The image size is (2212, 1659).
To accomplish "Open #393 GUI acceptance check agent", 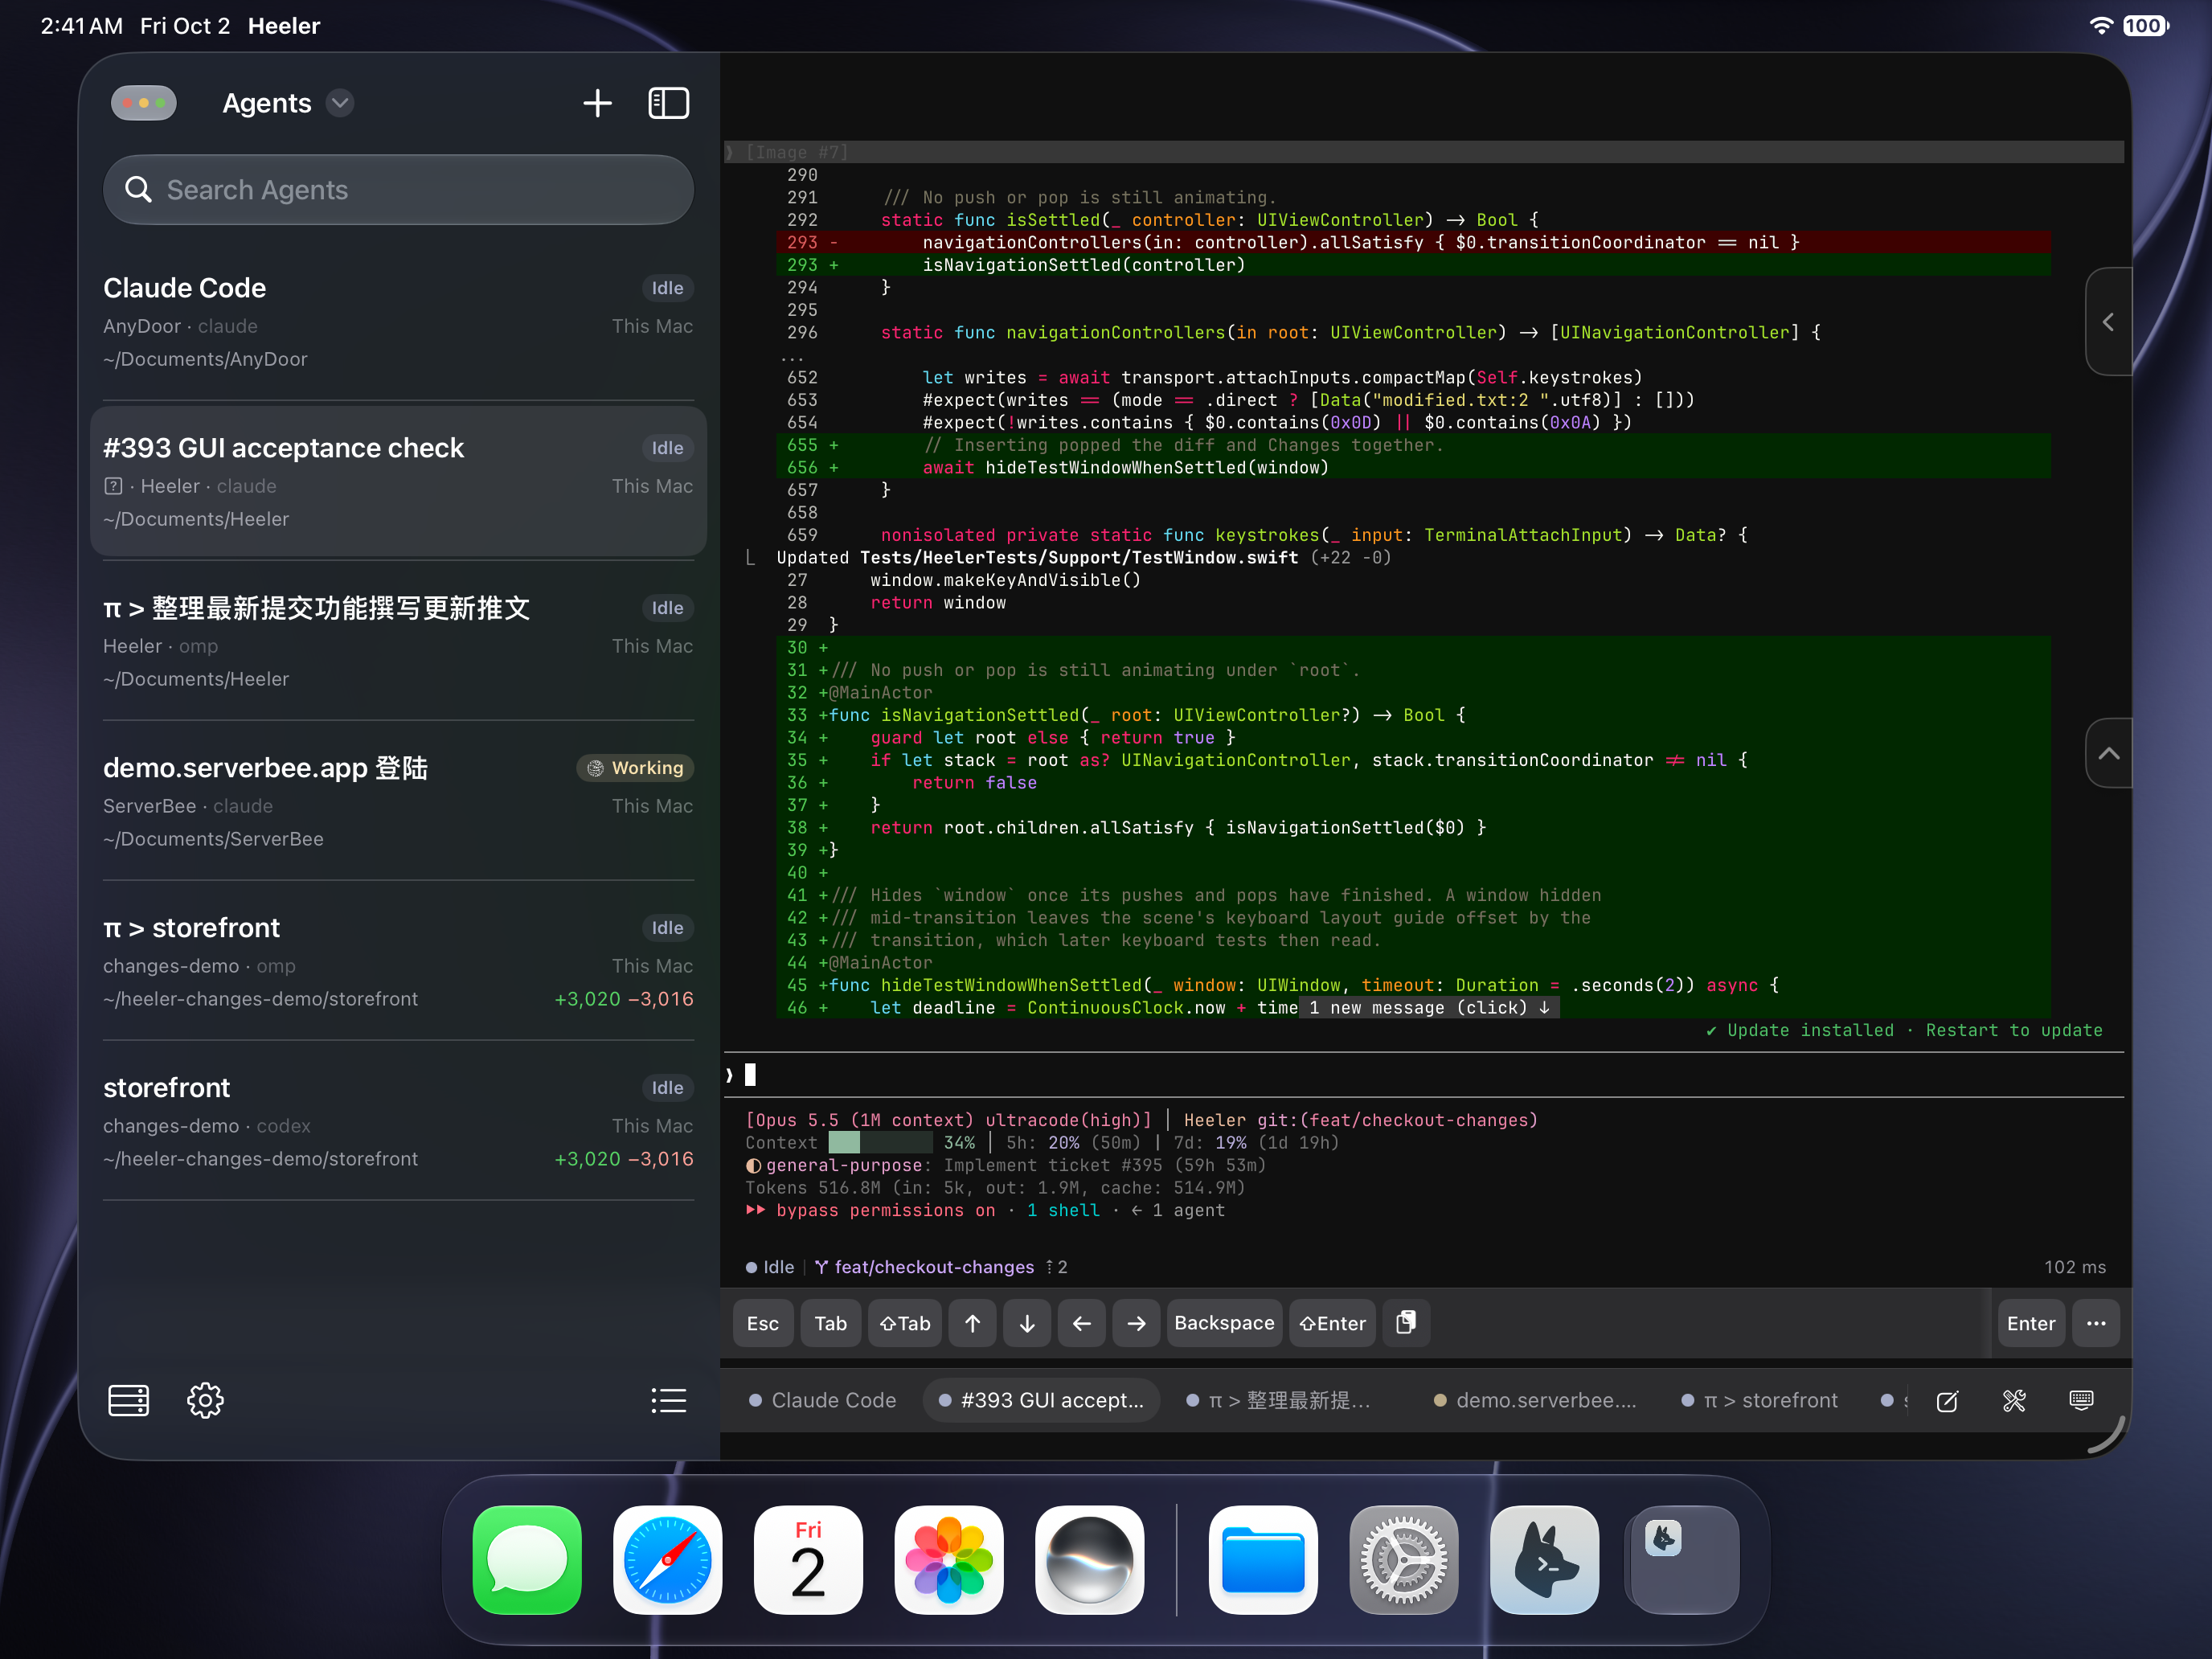I will [x=398, y=482].
